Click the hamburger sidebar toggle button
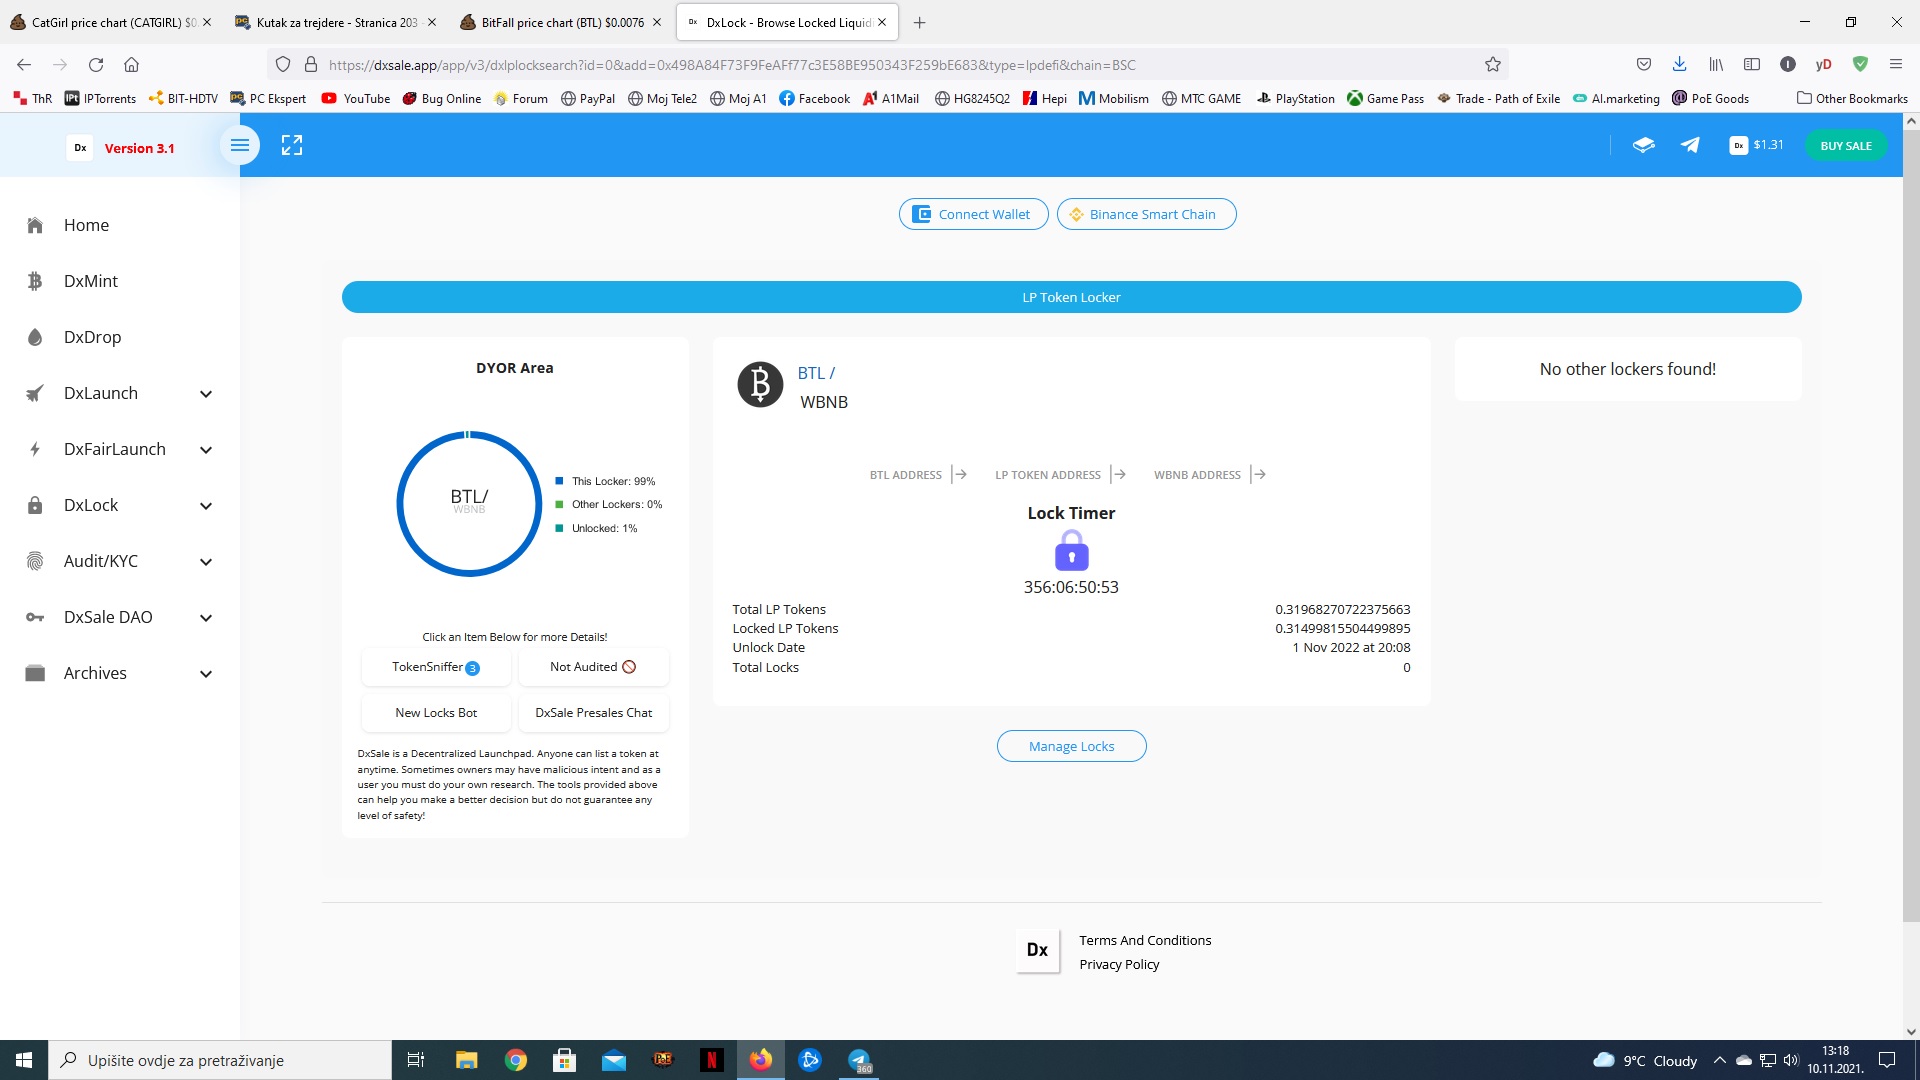The width and height of the screenshot is (1920, 1080). (240, 146)
